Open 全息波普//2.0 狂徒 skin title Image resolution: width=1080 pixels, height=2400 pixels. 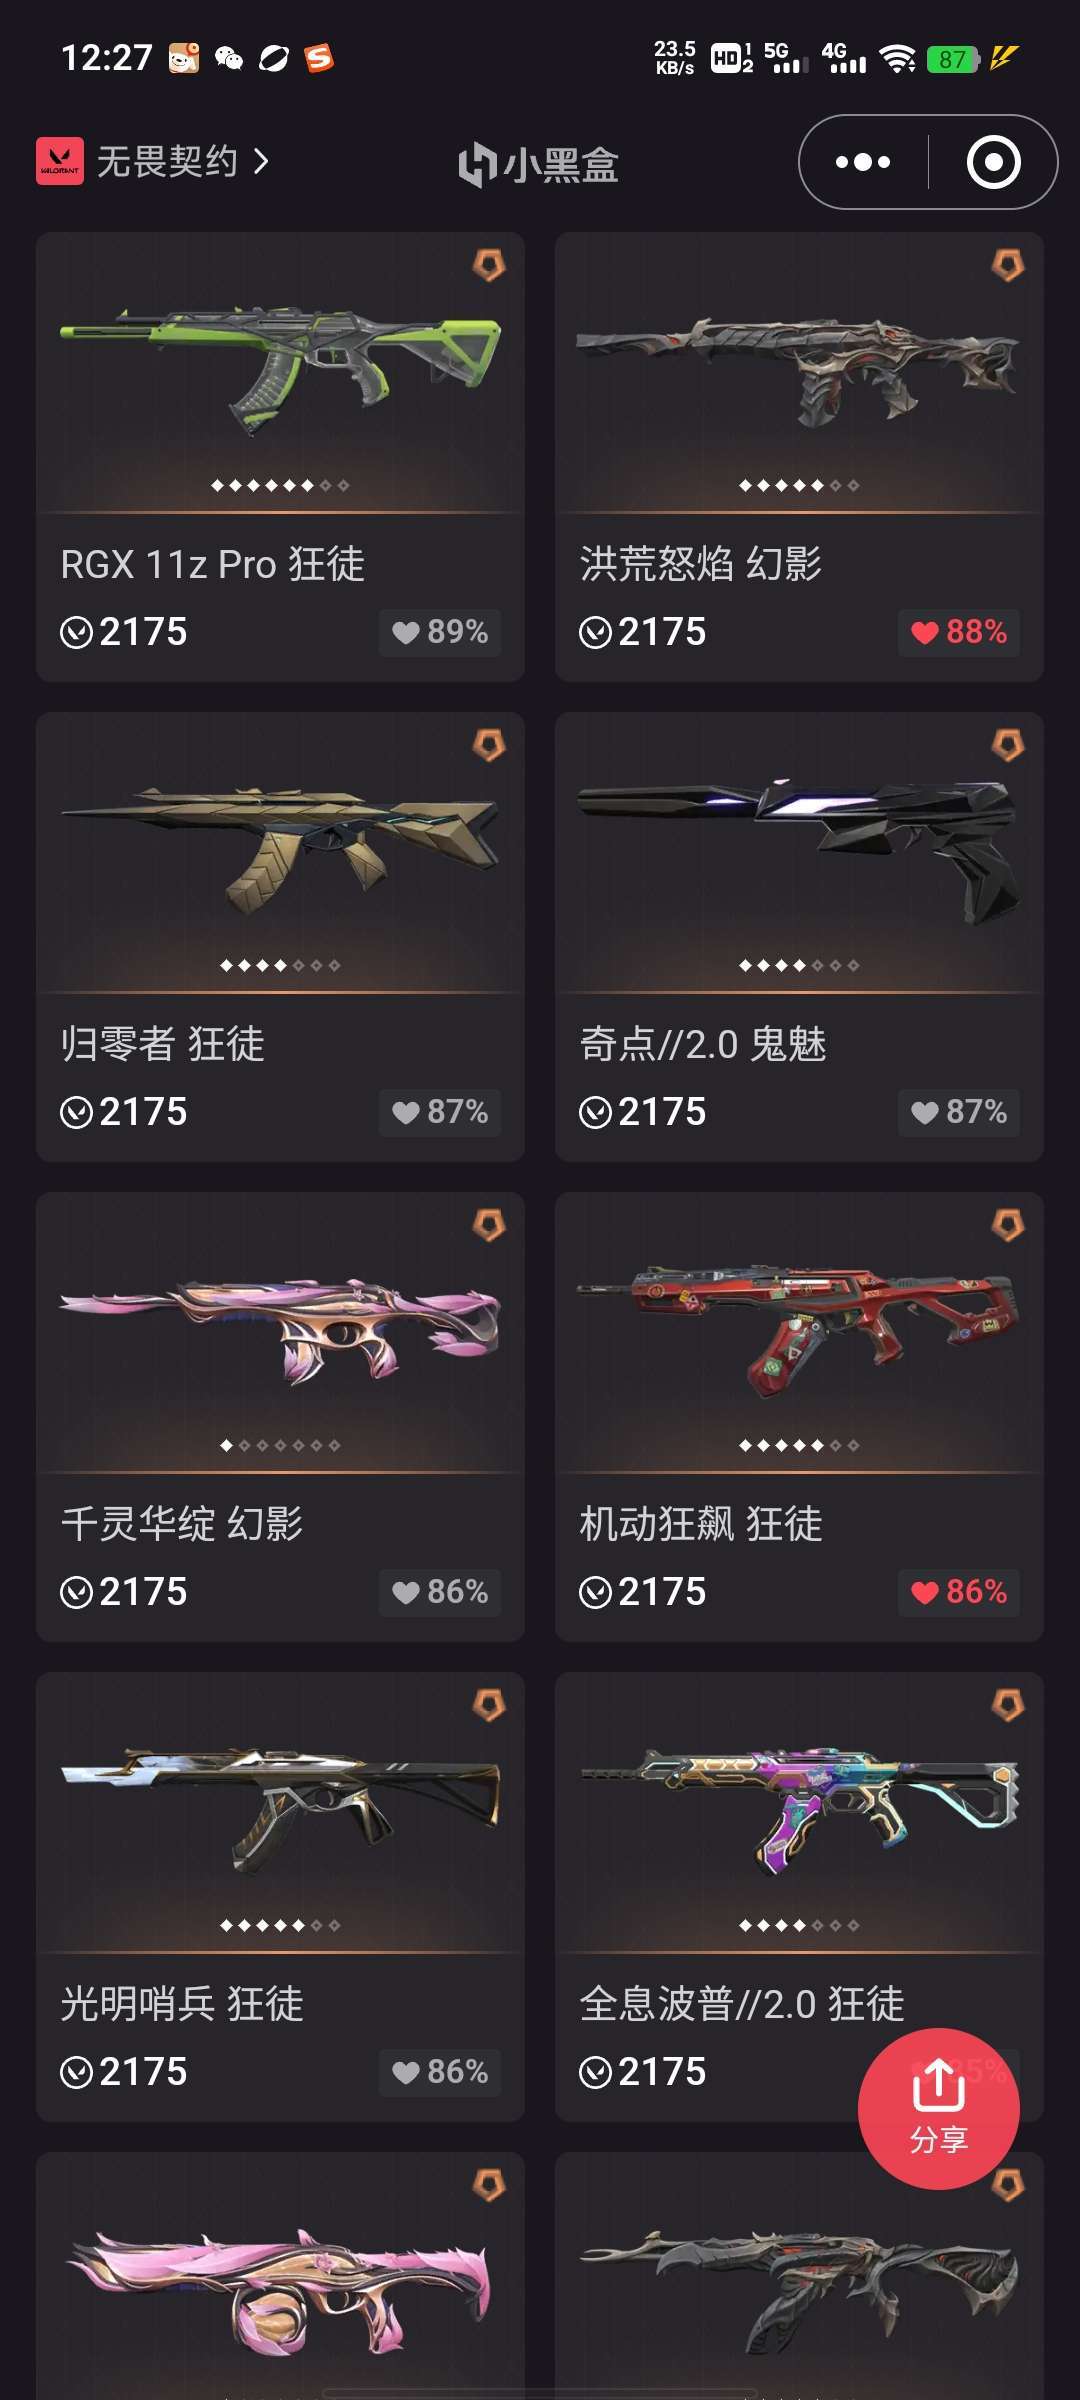[x=742, y=2004]
